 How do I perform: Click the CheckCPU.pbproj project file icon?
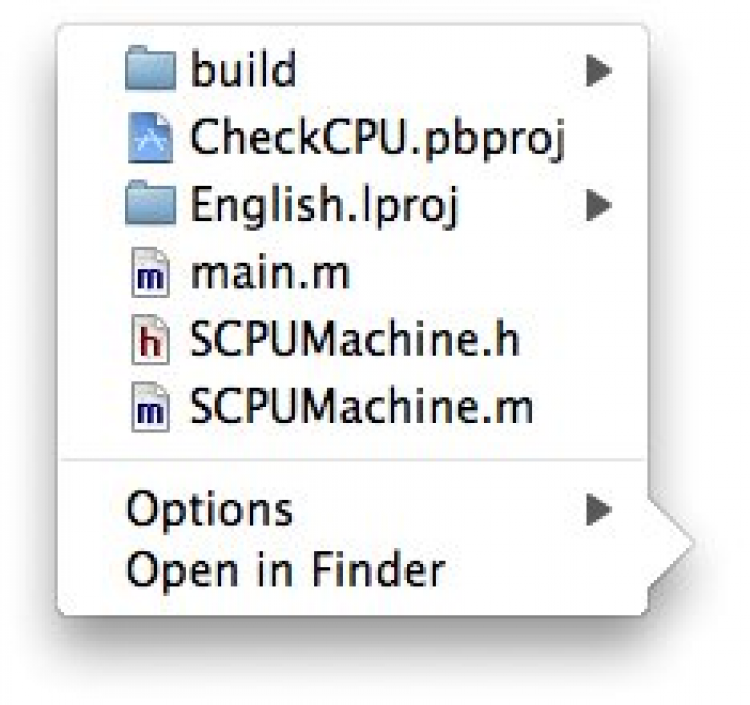tap(151, 139)
